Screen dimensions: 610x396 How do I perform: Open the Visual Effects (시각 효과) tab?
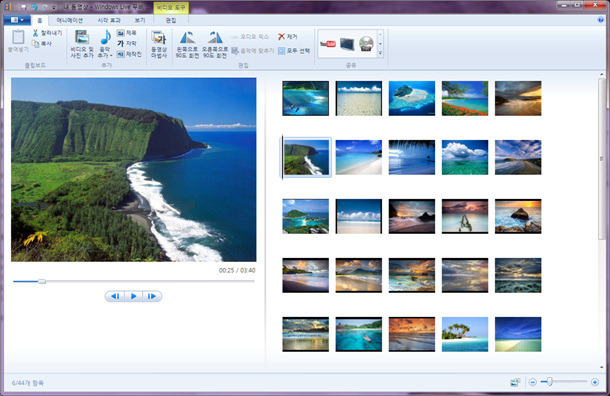click(109, 20)
